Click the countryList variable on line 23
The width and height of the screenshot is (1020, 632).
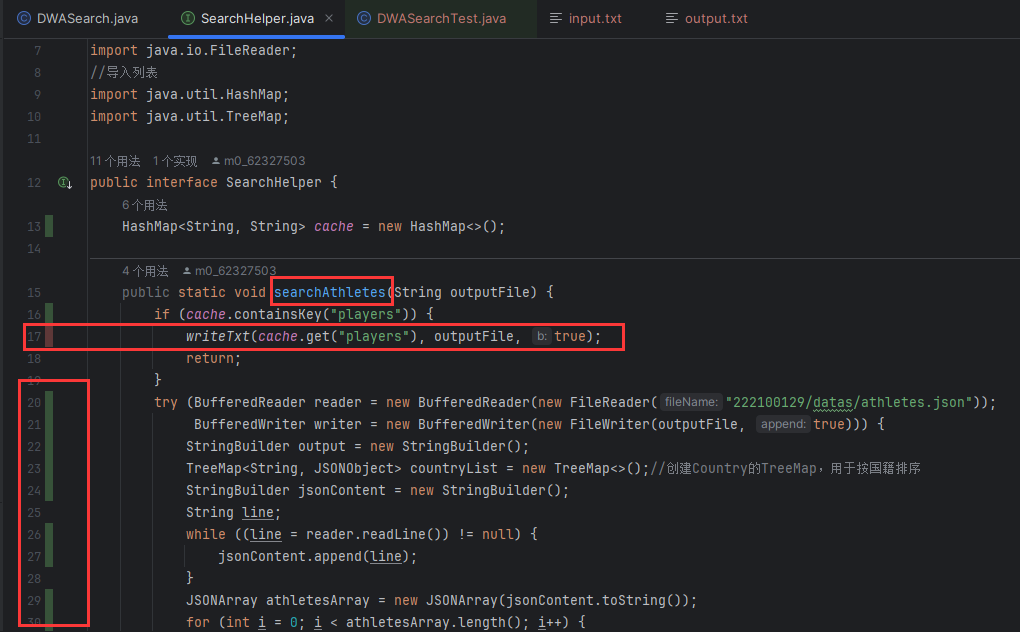pyautogui.click(x=453, y=468)
